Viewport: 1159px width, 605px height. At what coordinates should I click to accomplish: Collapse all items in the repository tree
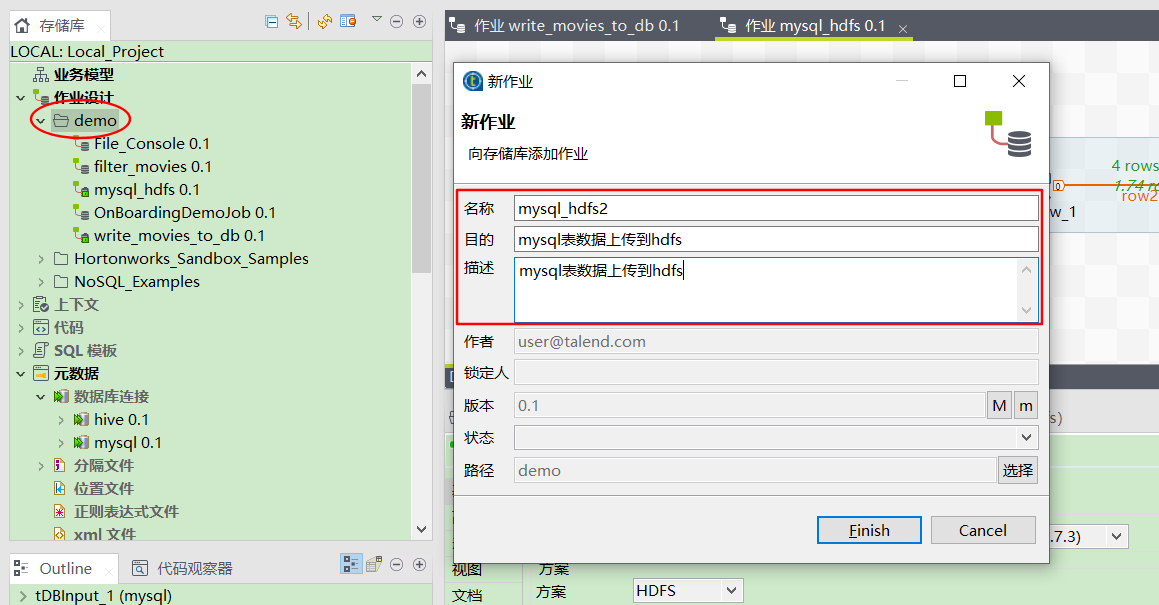(x=271, y=22)
